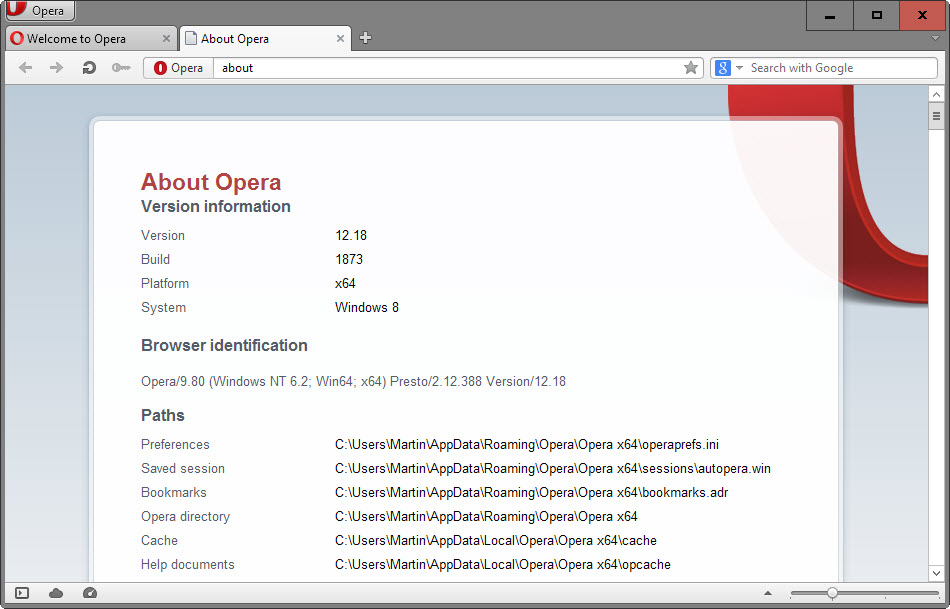The width and height of the screenshot is (950, 609).
Task: Minimize the Opera window
Action: 829,16
